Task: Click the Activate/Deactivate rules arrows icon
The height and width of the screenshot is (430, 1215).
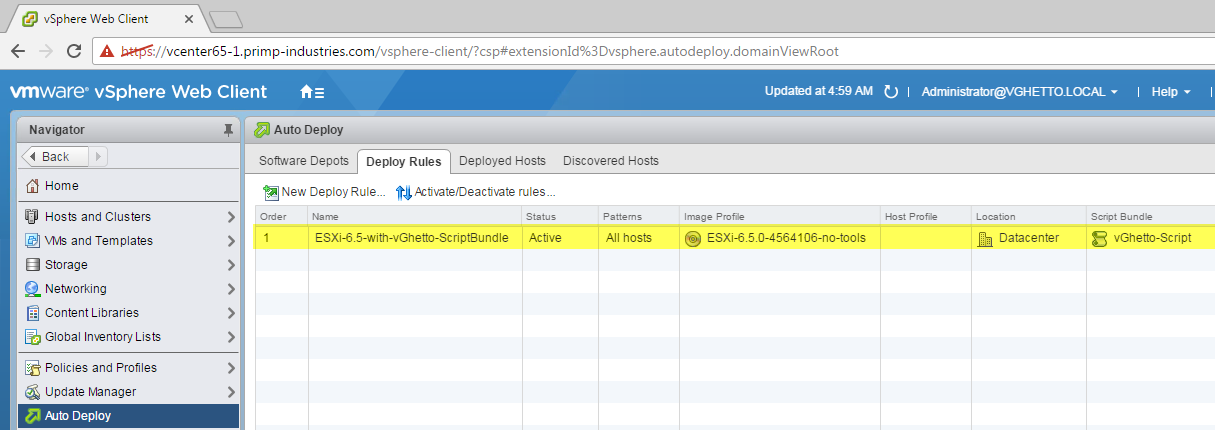Action: [404, 192]
